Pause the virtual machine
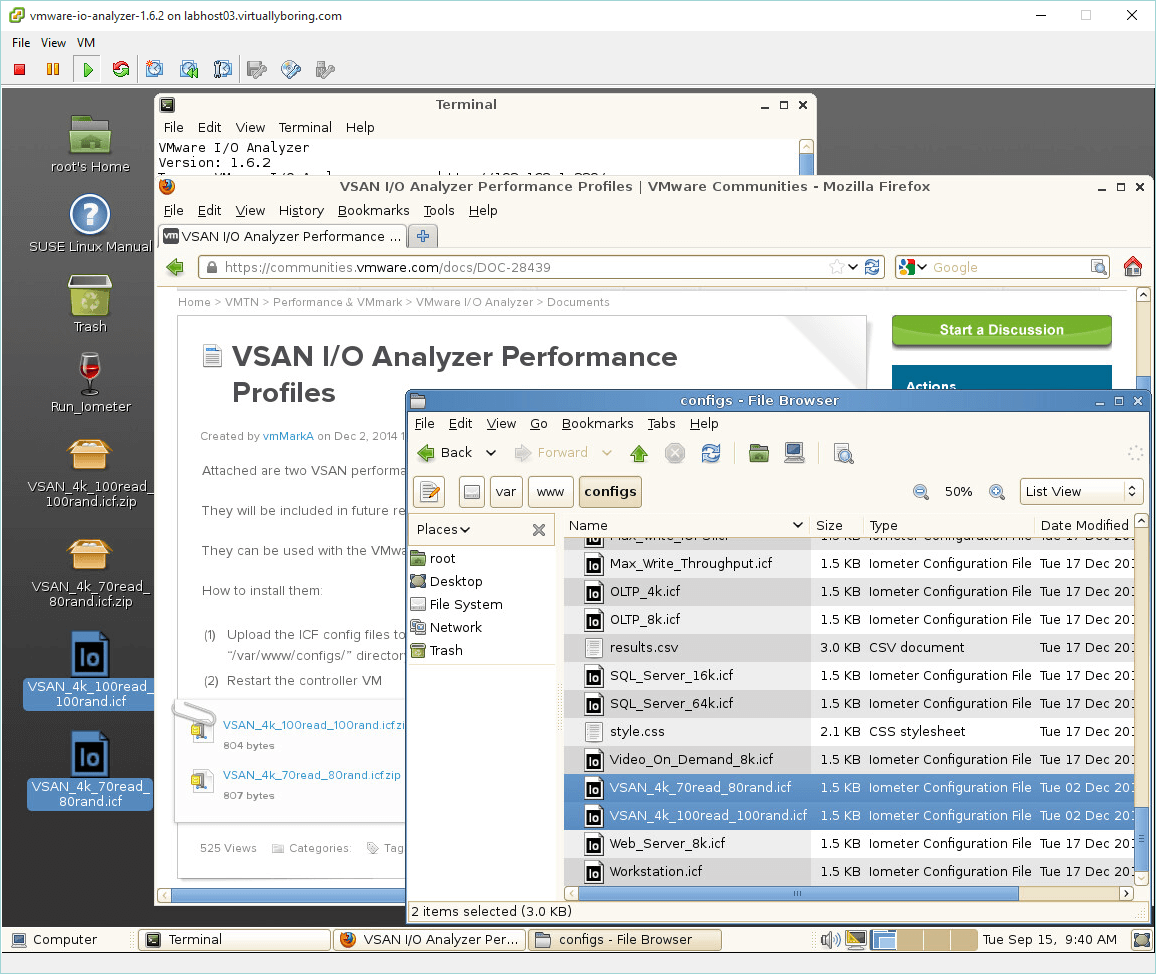 pos(53,69)
